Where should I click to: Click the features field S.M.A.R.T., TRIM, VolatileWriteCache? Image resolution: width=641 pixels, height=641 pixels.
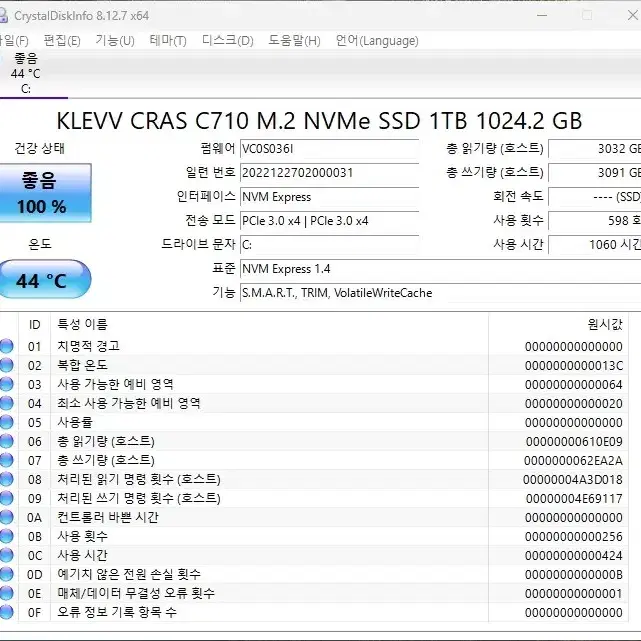441,293
